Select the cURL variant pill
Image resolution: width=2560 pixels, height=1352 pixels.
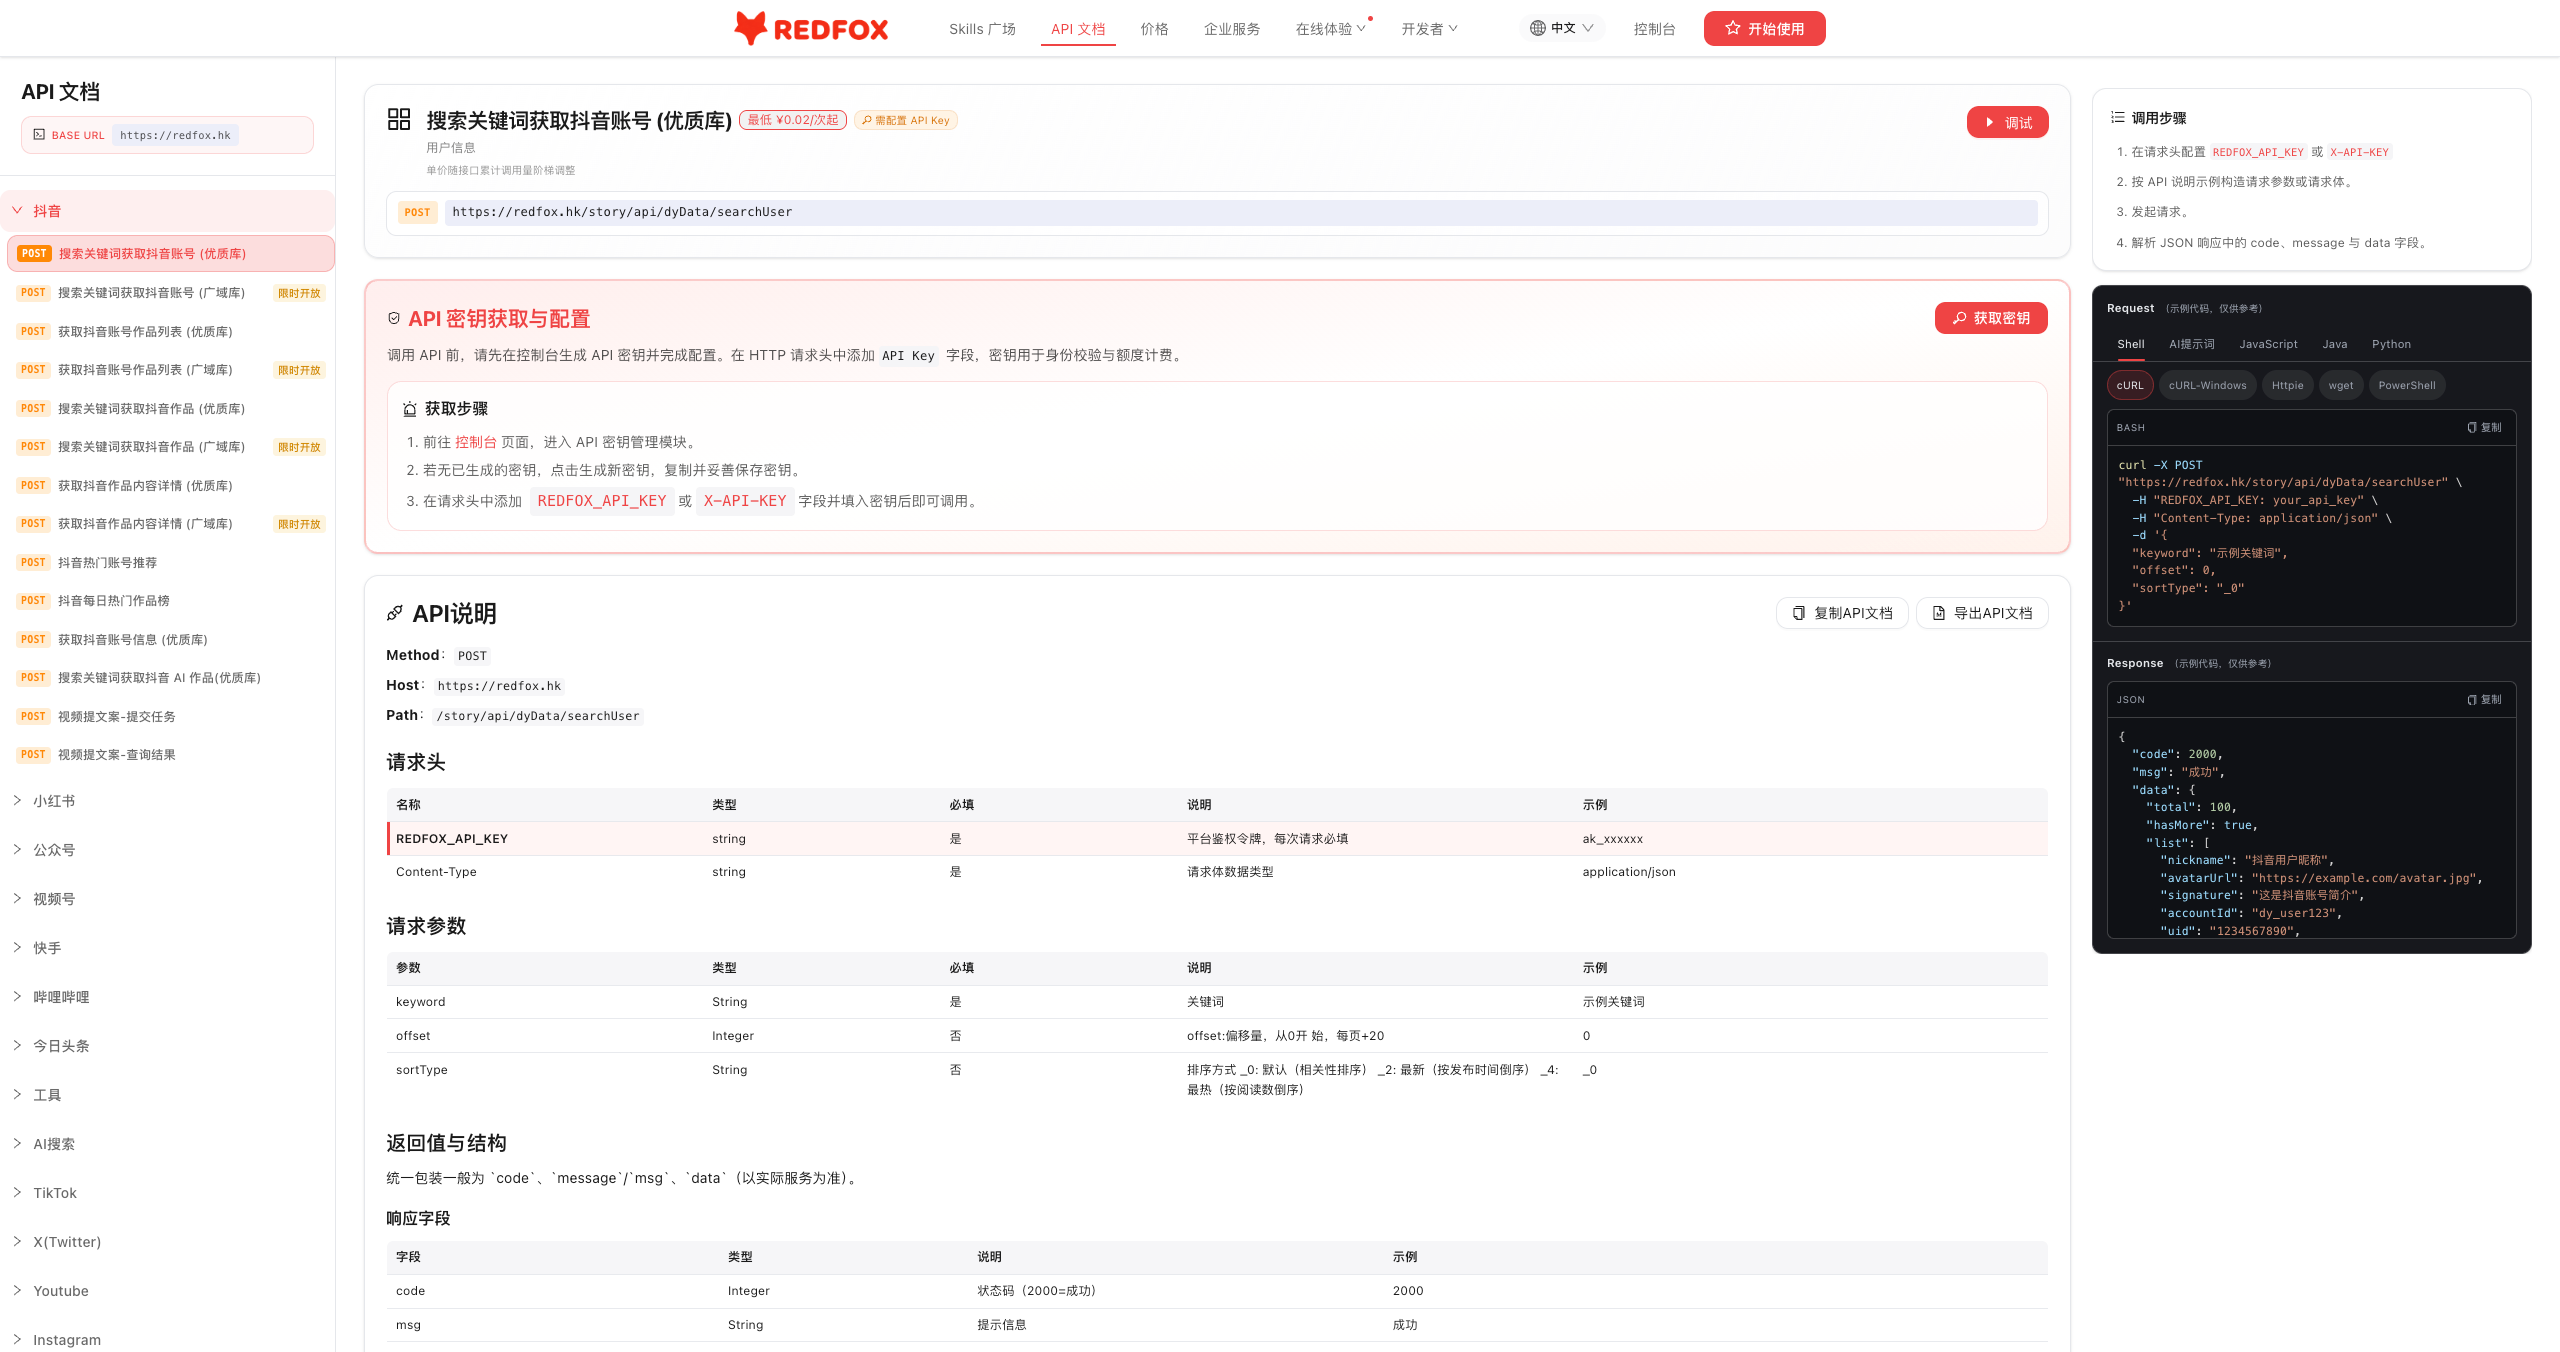(2130, 385)
